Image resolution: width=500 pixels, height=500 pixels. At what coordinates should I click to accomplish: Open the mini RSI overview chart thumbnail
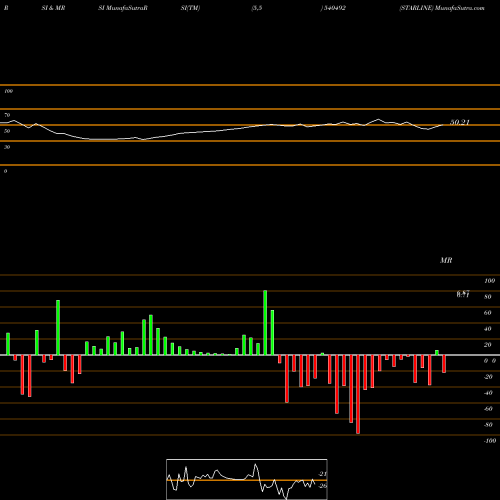[247, 479]
